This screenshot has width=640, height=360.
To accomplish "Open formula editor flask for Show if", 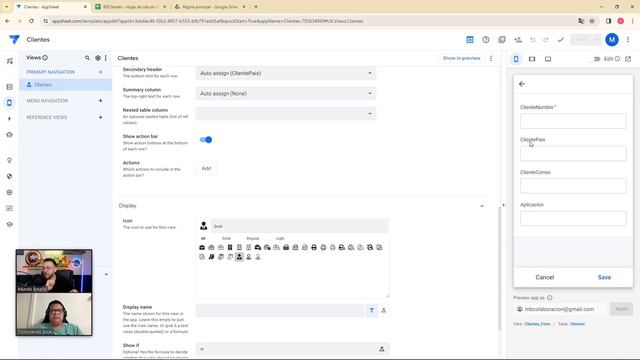I will click(382, 349).
